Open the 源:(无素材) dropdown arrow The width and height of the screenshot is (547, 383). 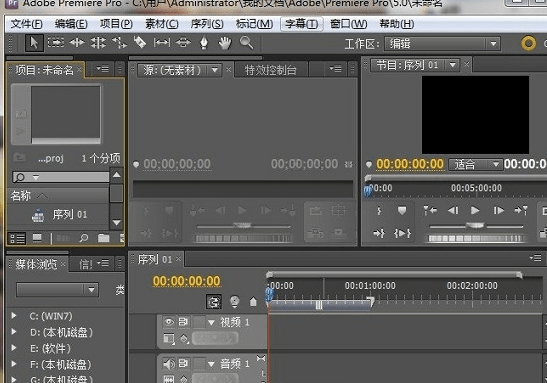point(215,70)
